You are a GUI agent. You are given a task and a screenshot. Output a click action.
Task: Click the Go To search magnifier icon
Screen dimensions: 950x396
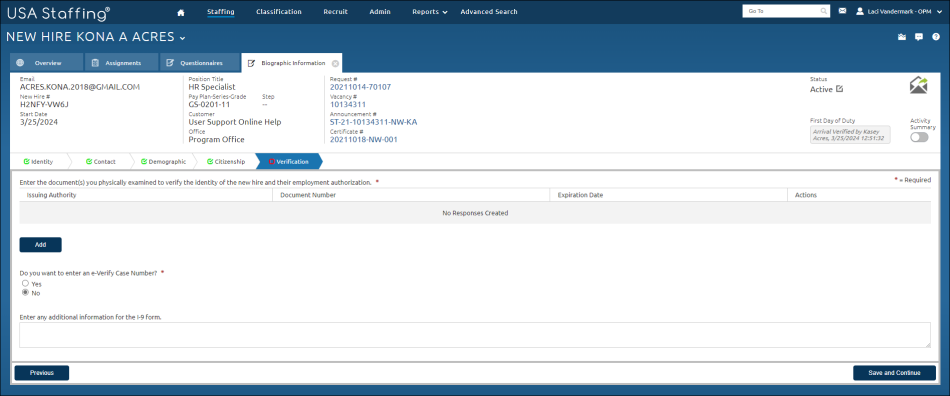click(824, 11)
